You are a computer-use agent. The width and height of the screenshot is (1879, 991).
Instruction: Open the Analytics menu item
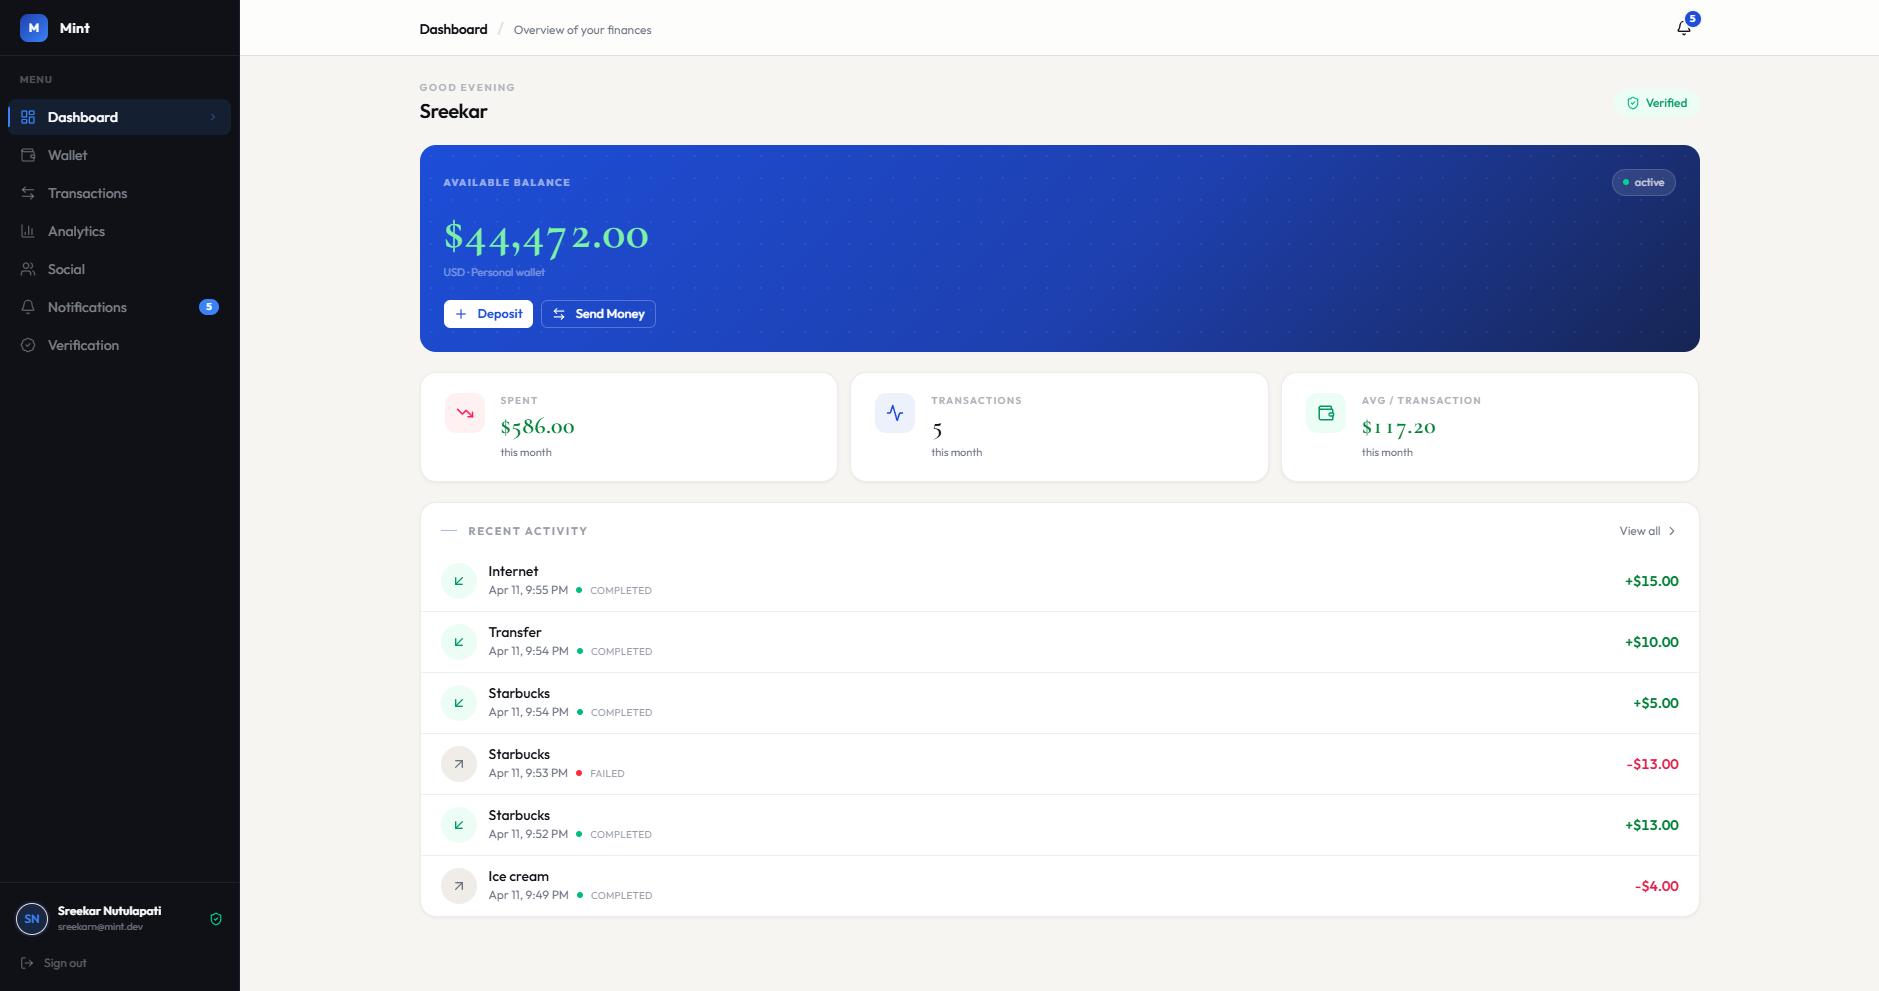(x=119, y=231)
